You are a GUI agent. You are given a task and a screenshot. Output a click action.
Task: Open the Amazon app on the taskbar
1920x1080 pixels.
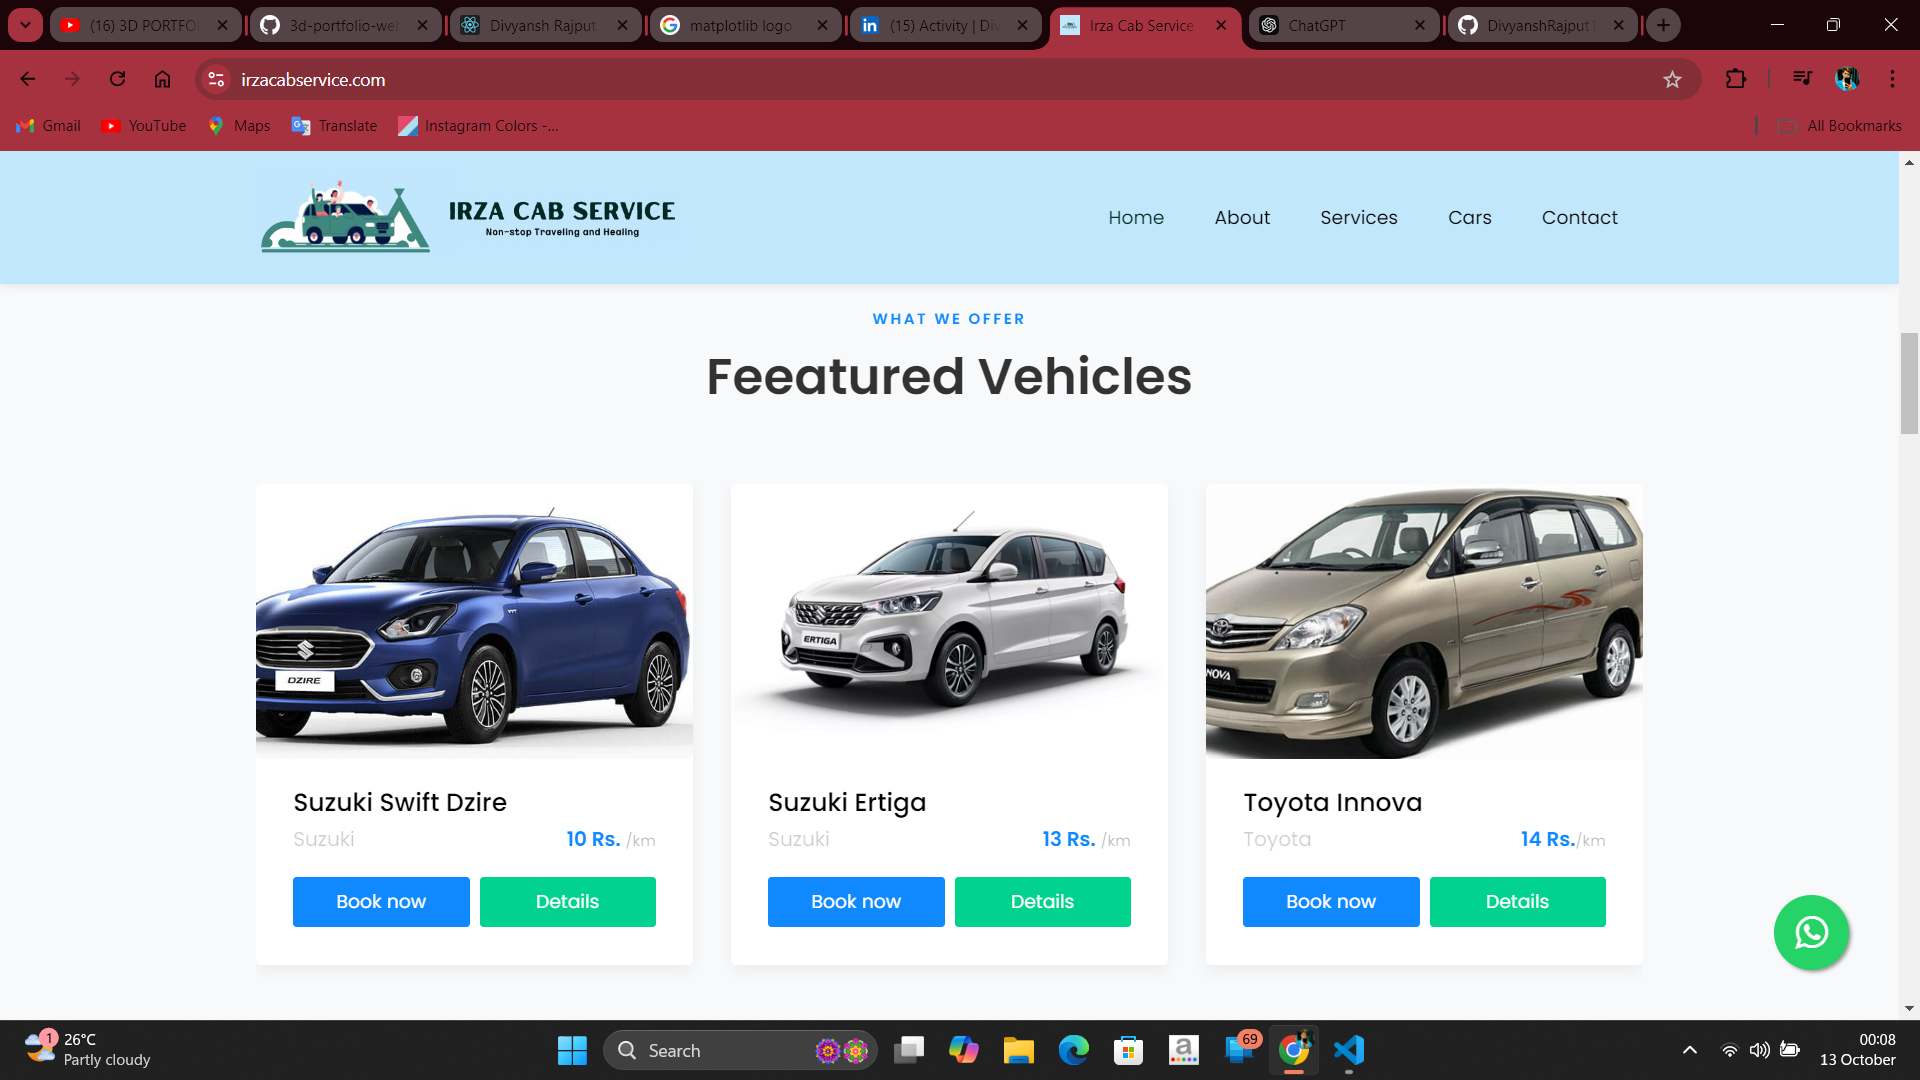click(x=1184, y=1050)
